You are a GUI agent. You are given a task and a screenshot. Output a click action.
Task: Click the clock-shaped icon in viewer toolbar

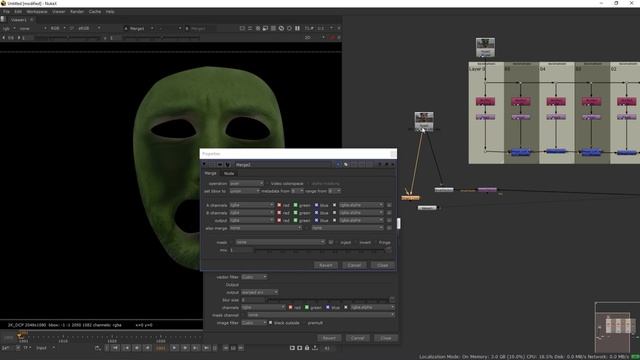click(281, 28)
